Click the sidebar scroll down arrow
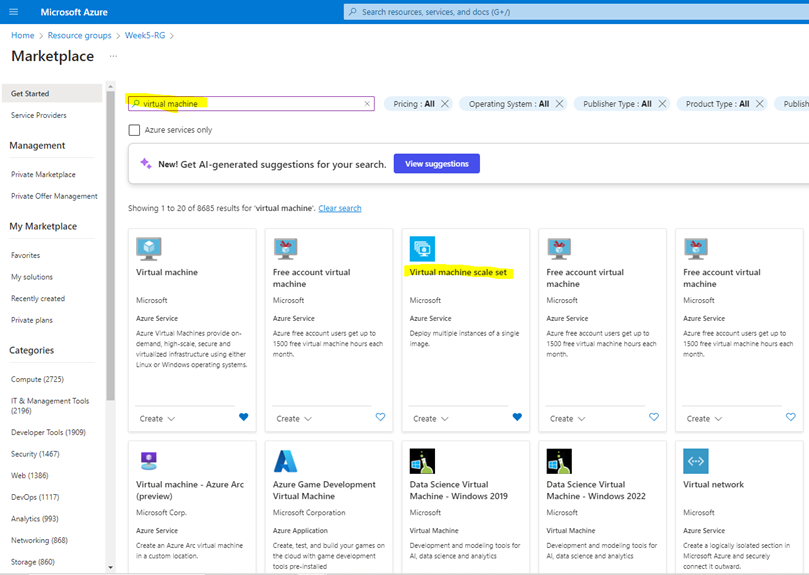This screenshot has height=575, width=809. [x=110, y=567]
